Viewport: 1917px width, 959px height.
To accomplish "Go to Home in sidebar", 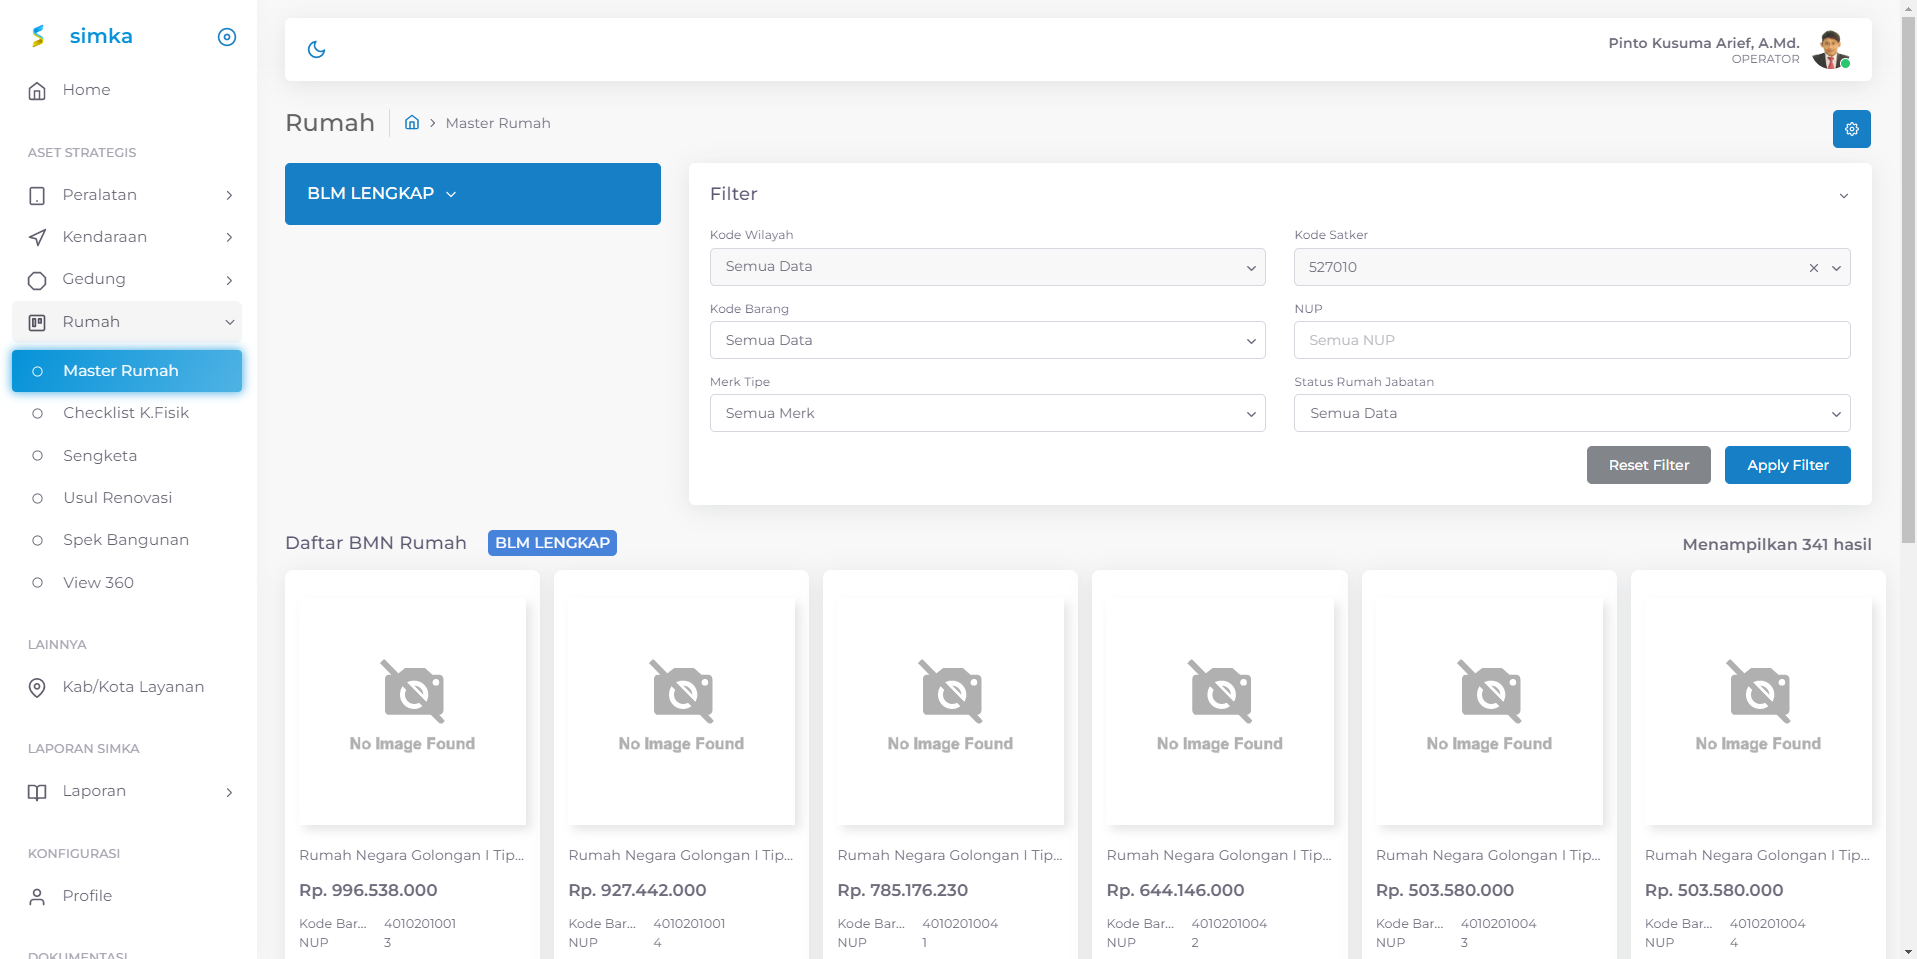I will 127,90.
